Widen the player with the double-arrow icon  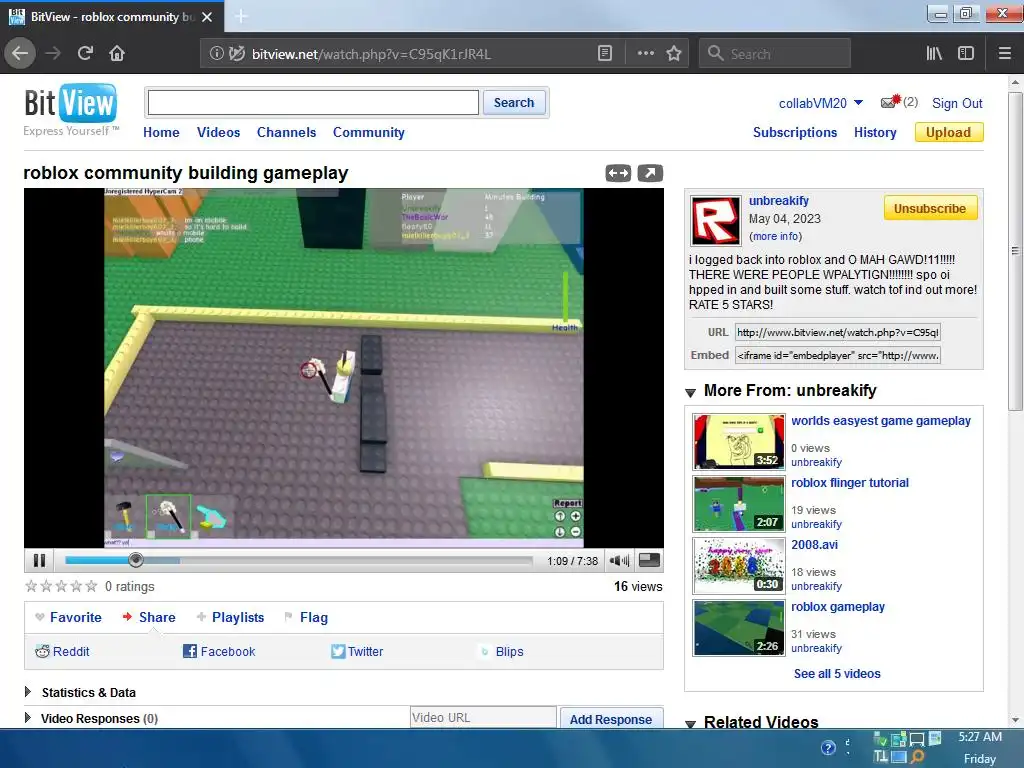point(618,173)
